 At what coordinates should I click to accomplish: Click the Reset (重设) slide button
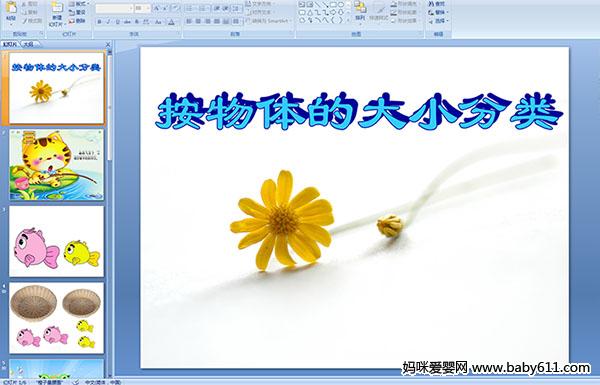coord(77,12)
